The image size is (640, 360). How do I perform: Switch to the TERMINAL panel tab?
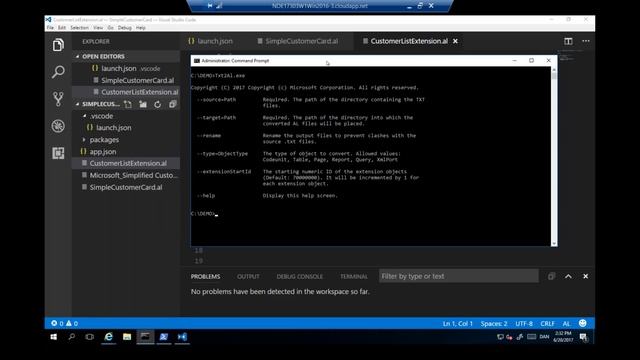coord(354,277)
